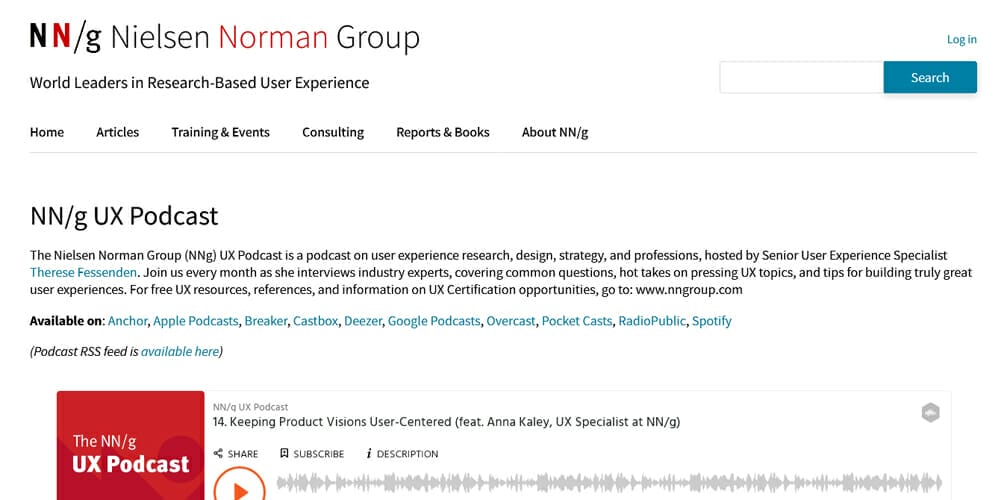Open the Log in link

(x=961, y=40)
